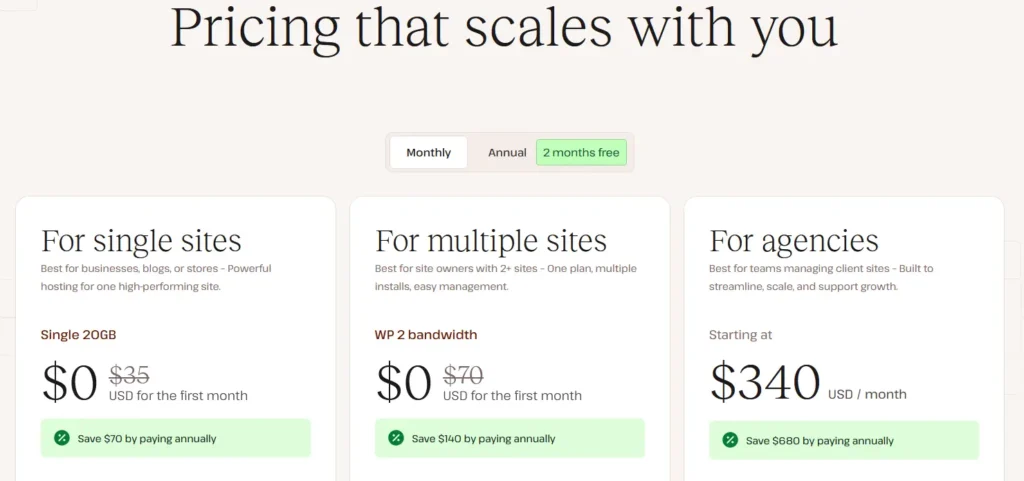Switch billing to Monthly
Image resolution: width=1024 pixels, height=481 pixels.
[428, 153]
